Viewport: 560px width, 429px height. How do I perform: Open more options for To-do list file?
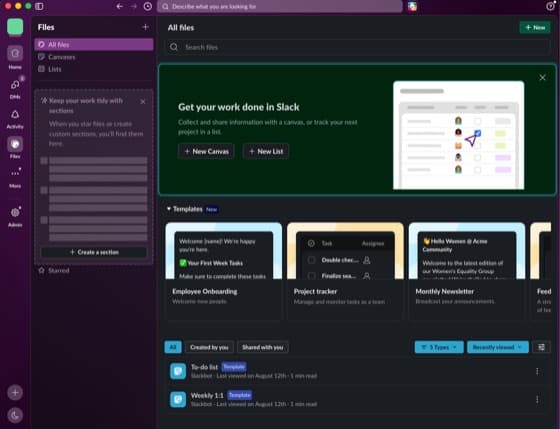pos(537,371)
